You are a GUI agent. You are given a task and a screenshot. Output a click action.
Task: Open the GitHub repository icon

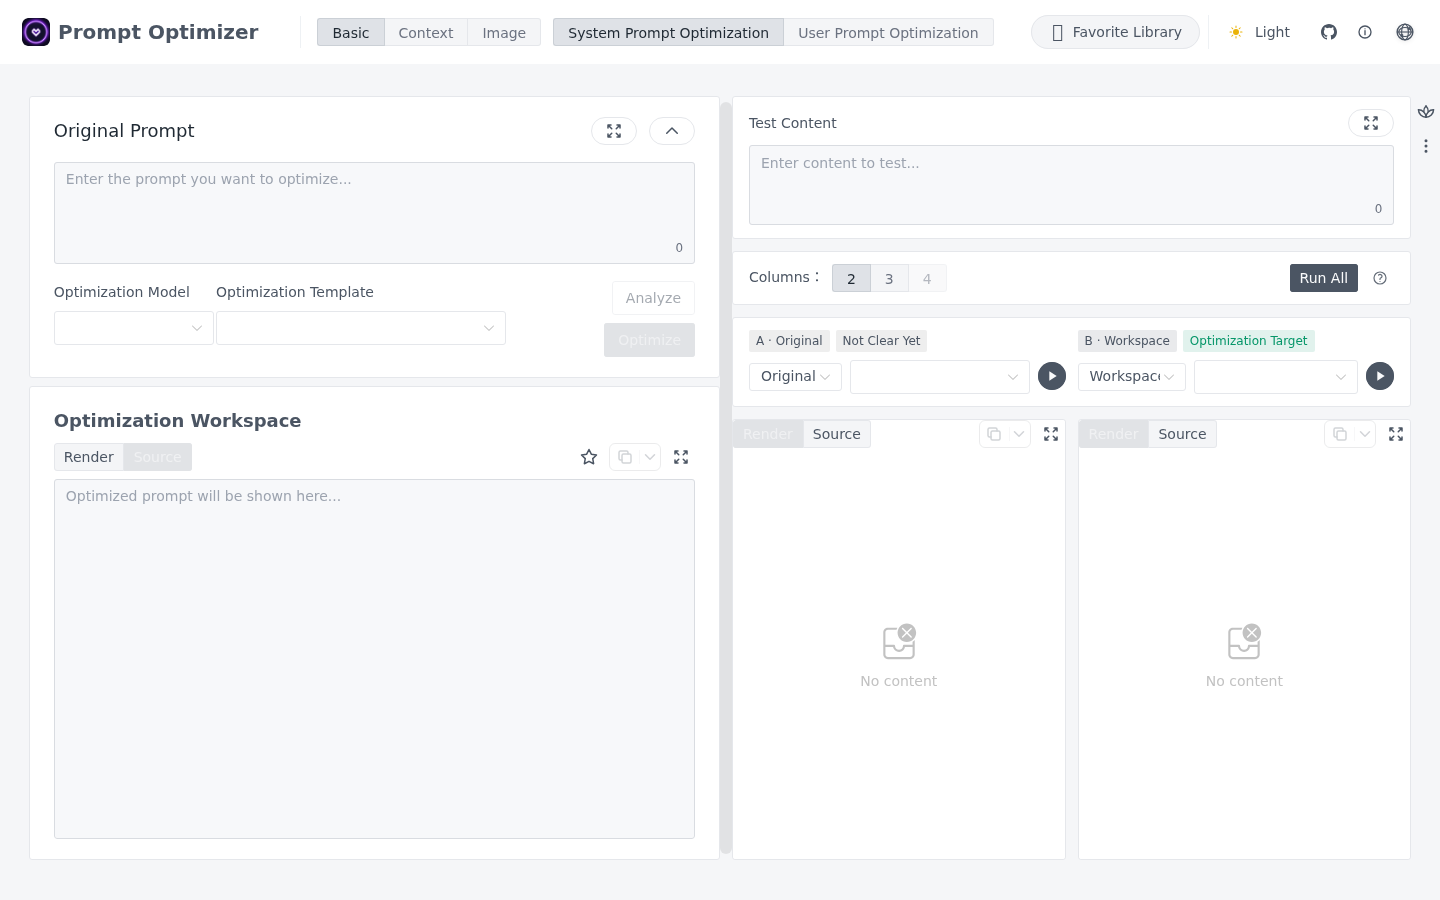click(1329, 32)
